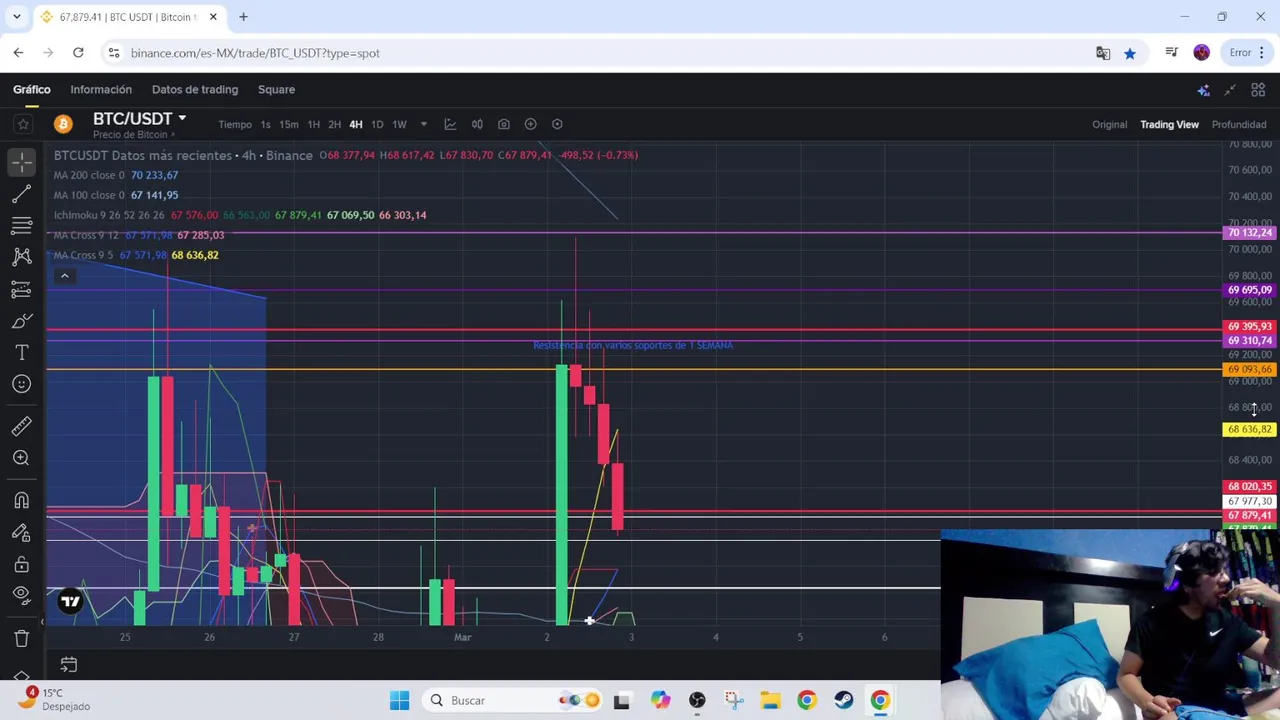This screenshot has height=720, width=1280.
Task: Click the yellow 68 636,82 price label
Action: click(1249, 429)
